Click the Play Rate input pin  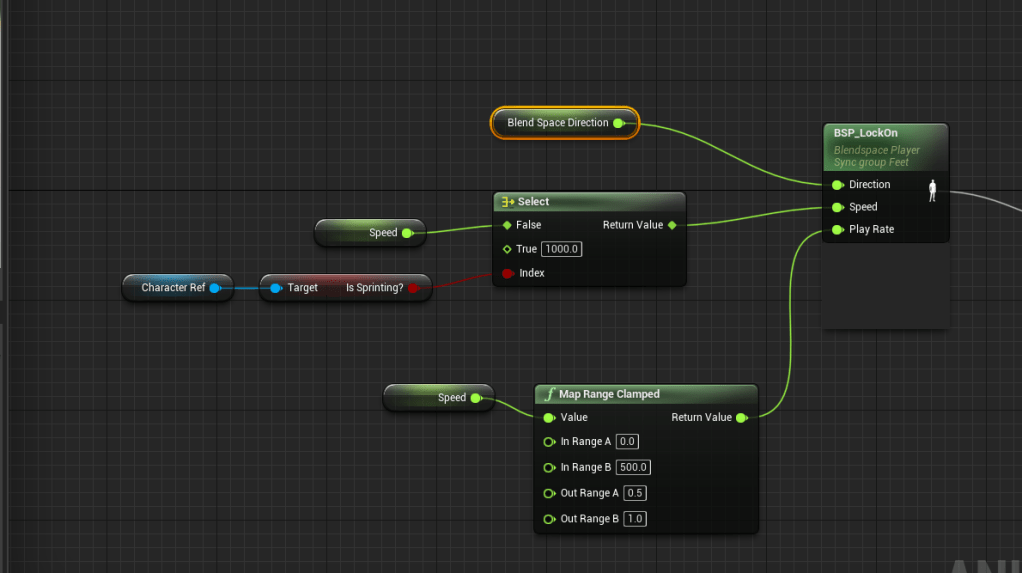click(837, 230)
